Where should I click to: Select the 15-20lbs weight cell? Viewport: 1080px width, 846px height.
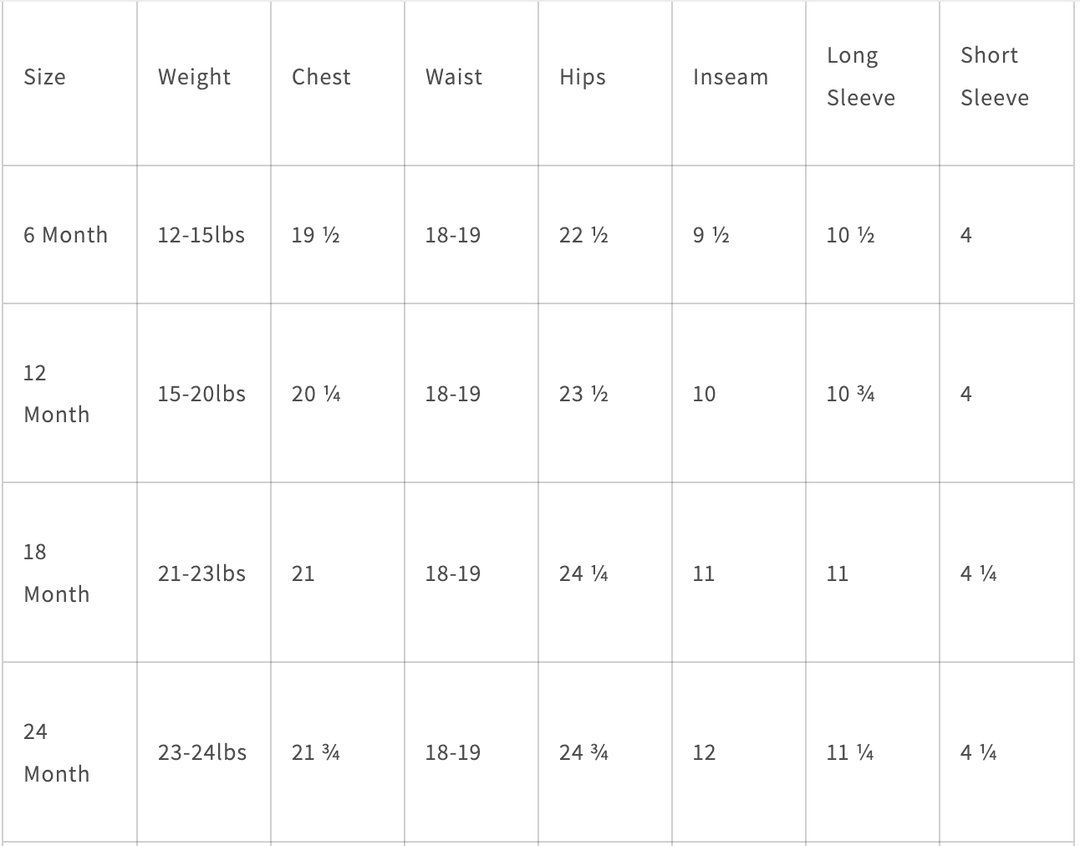[201, 394]
